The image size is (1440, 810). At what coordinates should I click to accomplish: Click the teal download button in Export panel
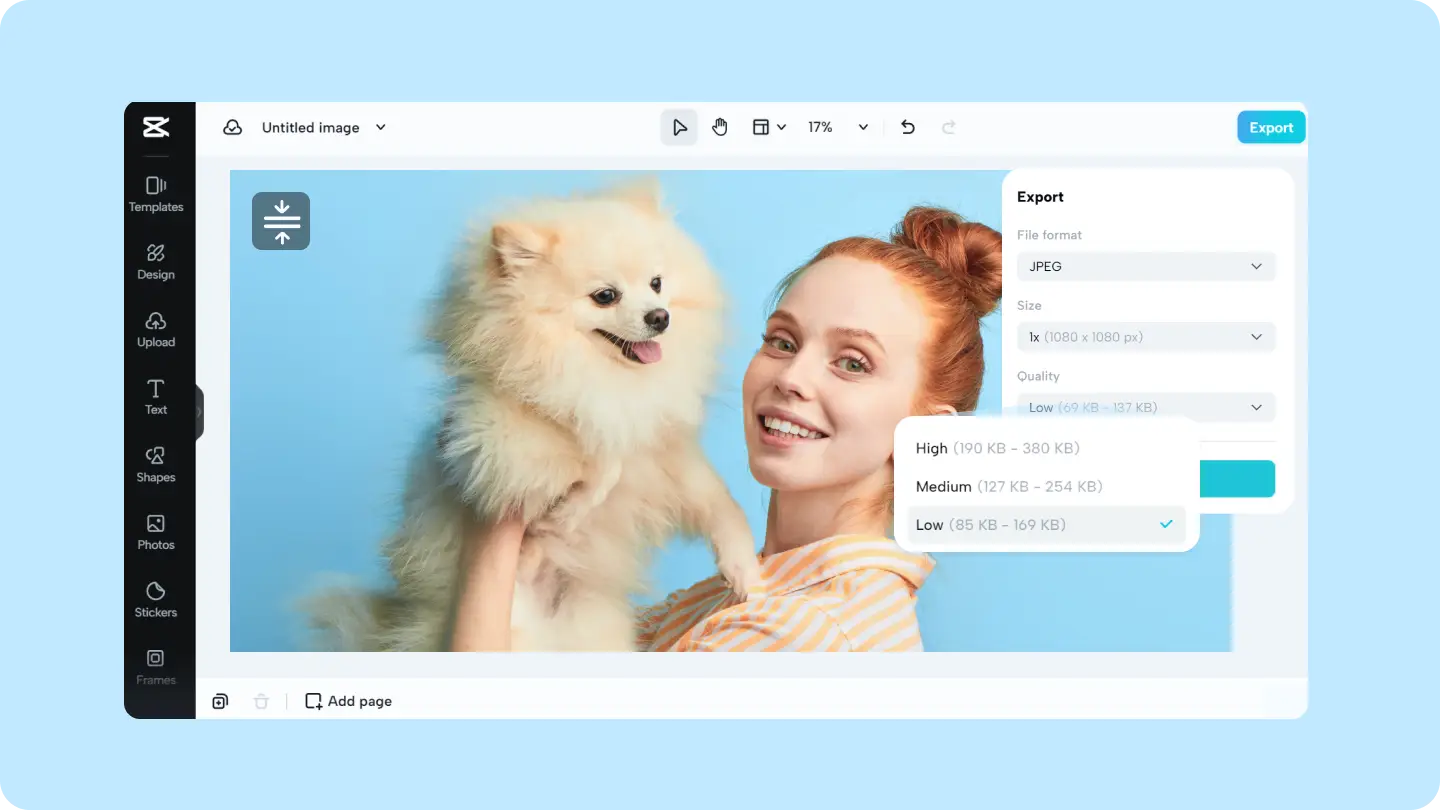1236,478
